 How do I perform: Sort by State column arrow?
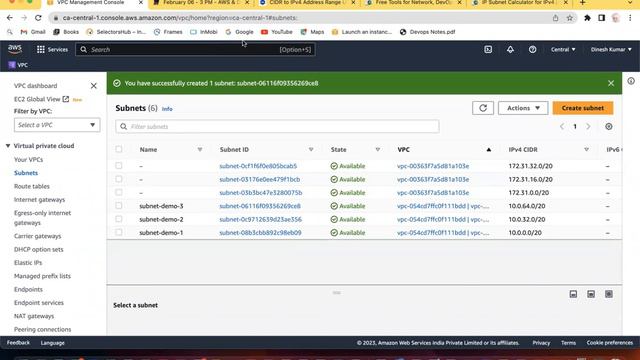378,150
